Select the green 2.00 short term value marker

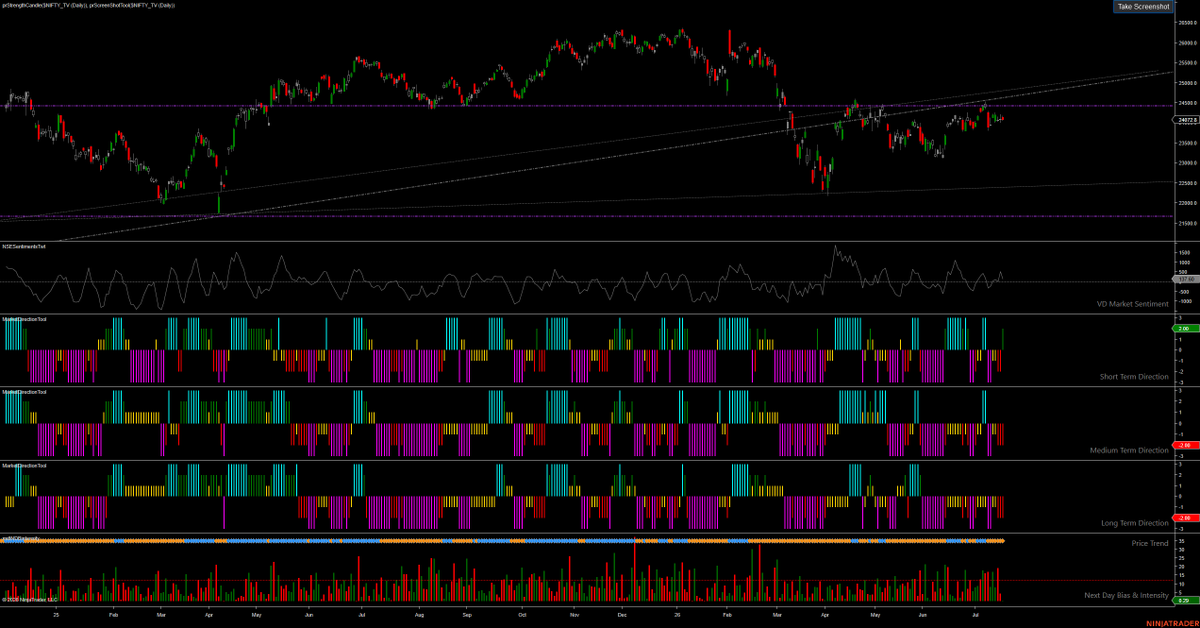click(x=1185, y=328)
